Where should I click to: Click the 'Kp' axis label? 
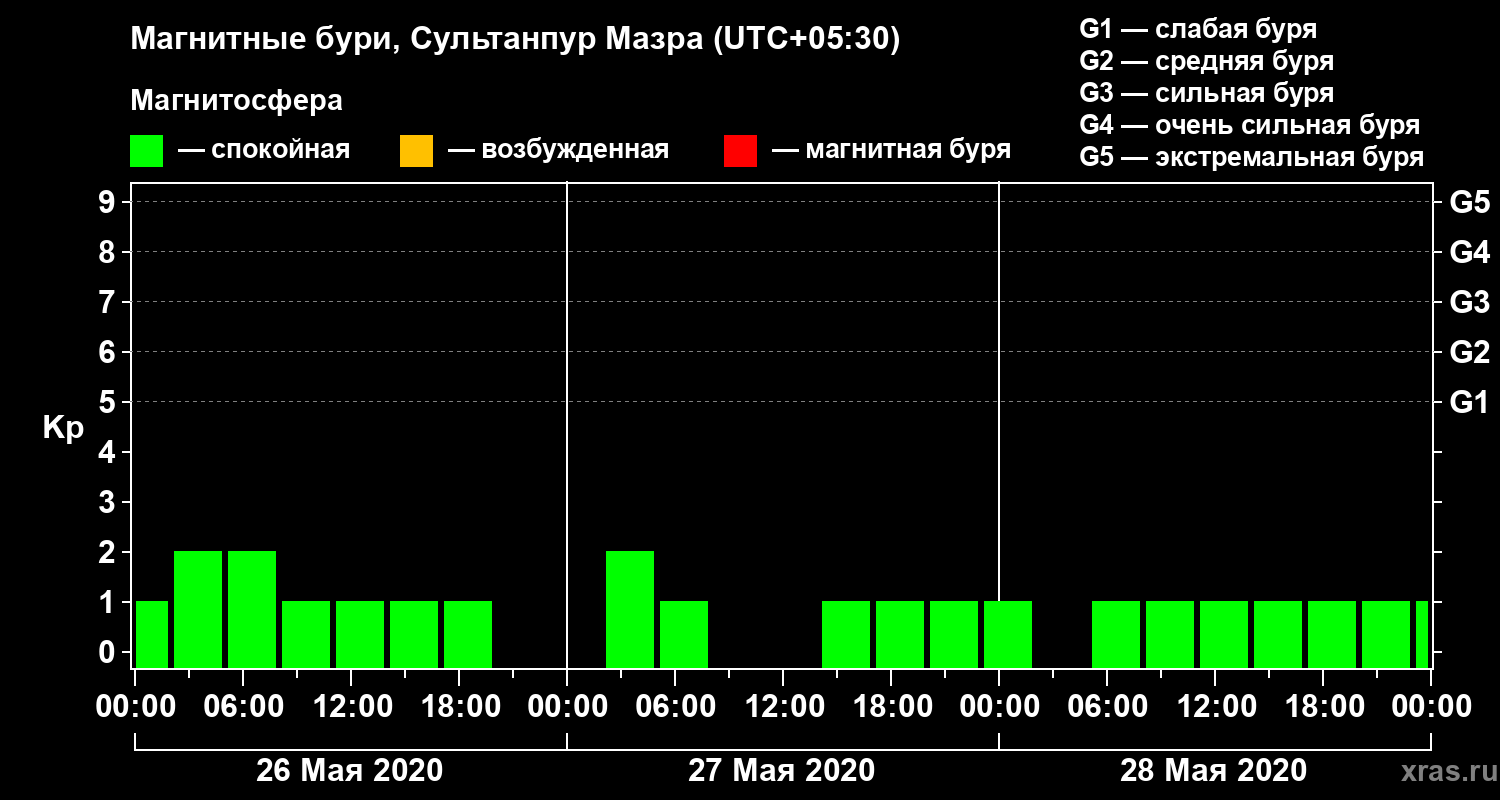(x=63, y=428)
